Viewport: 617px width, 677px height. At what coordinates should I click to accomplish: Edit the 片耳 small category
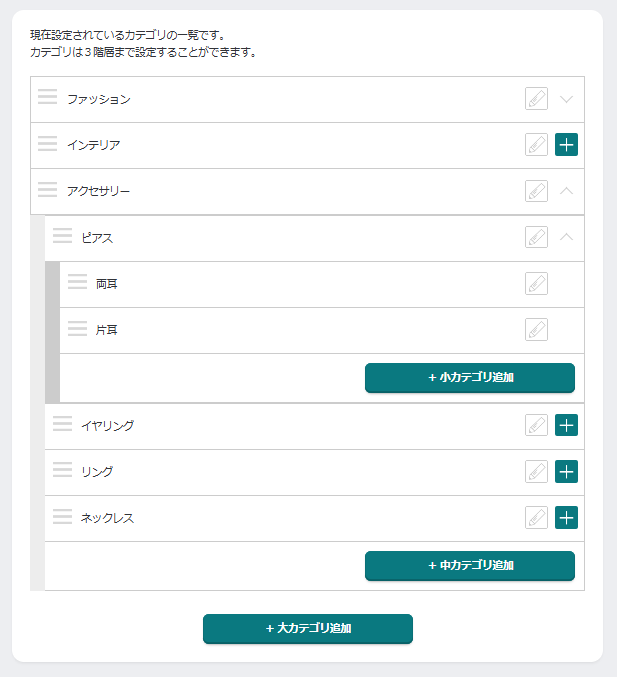point(537,329)
